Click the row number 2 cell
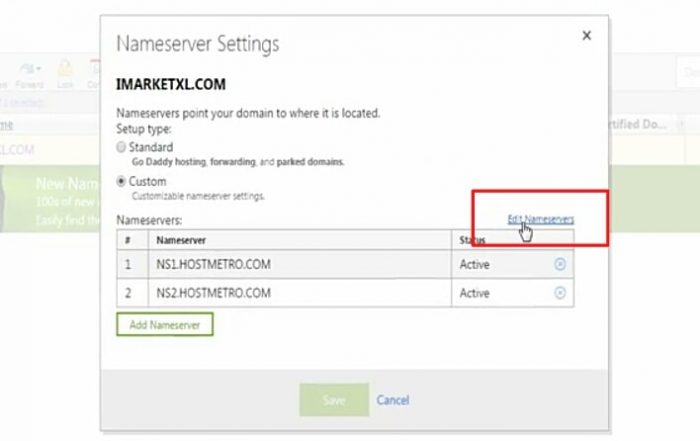Screen dimensions: 700x441 (x=133, y=293)
